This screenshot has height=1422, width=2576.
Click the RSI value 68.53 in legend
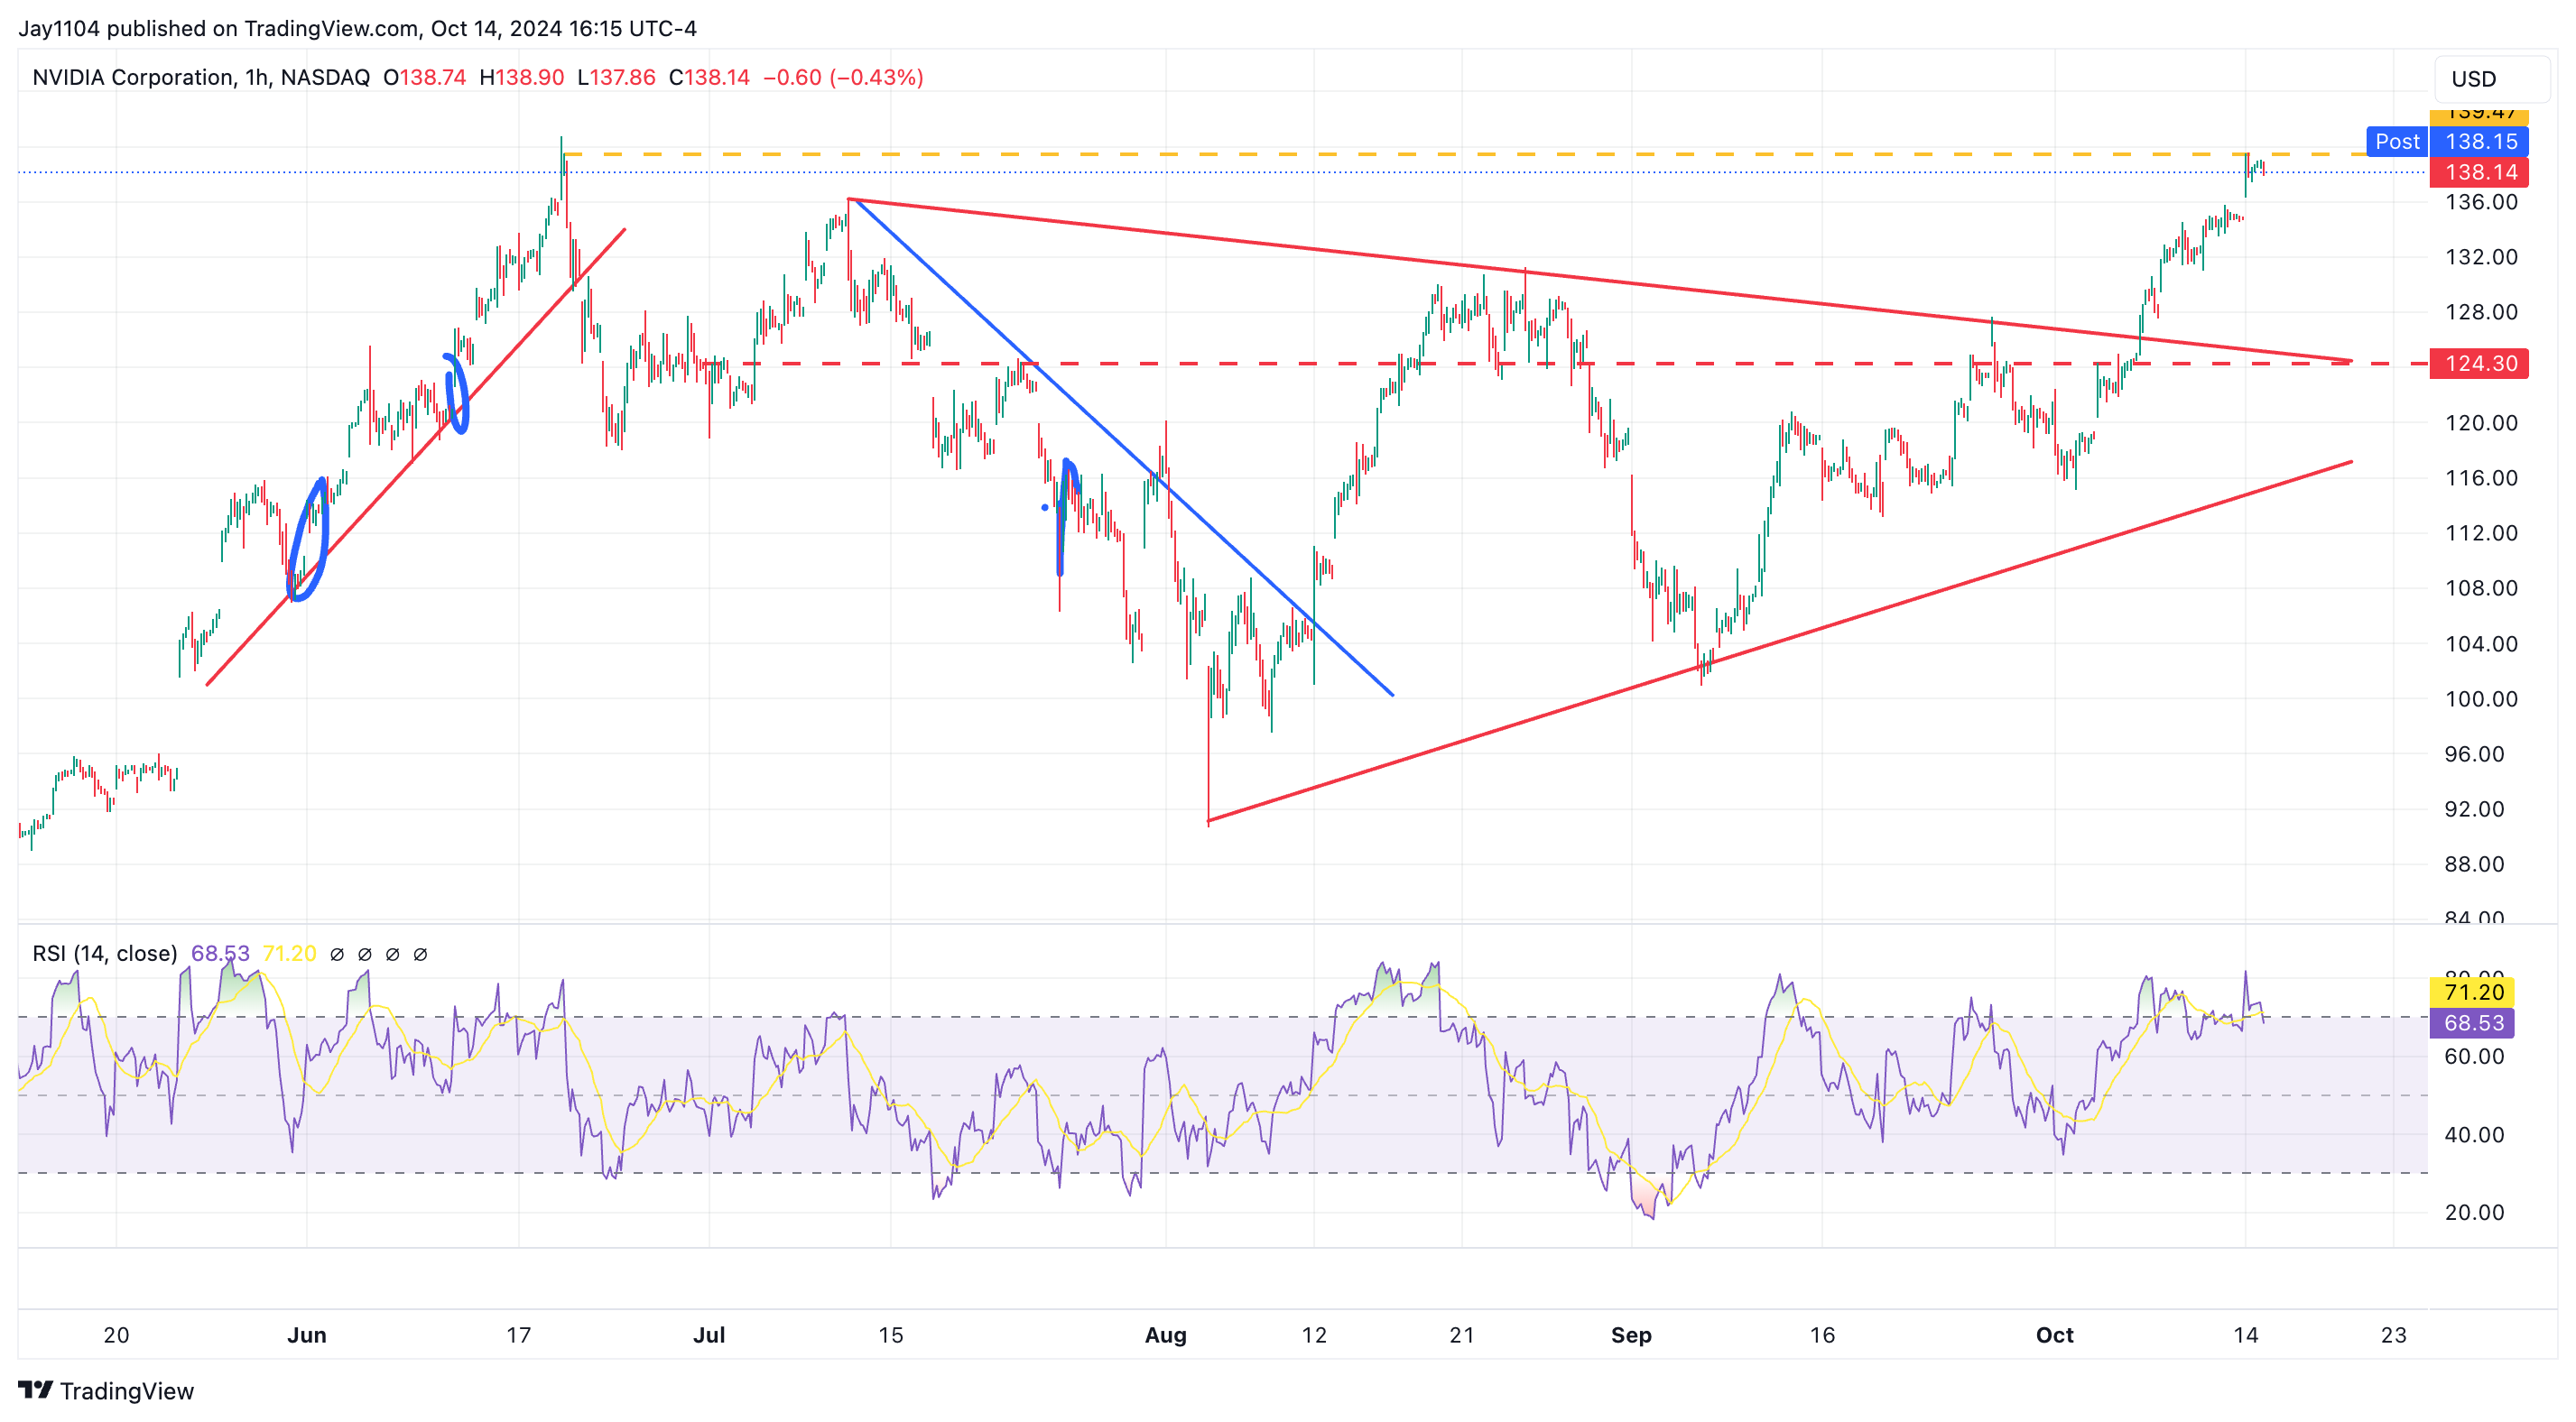tap(220, 953)
